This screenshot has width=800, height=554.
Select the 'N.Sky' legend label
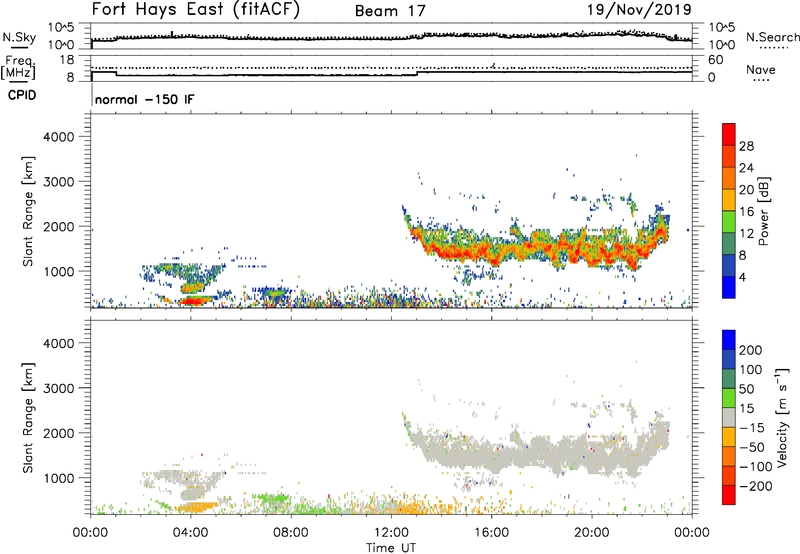coord(19,37)
